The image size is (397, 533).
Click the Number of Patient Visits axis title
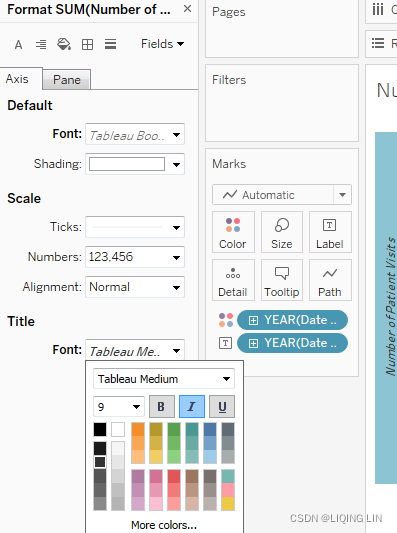click(391, 306)
